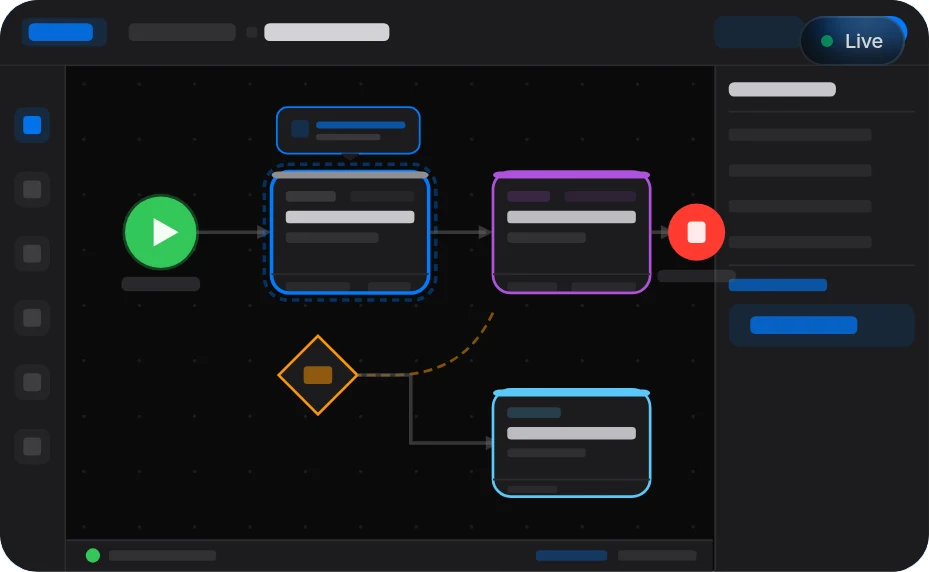The width and height of the screenshot is (929, 572).
Task: Select the orange diamond decision node
Action: click(x=318, y=375)
